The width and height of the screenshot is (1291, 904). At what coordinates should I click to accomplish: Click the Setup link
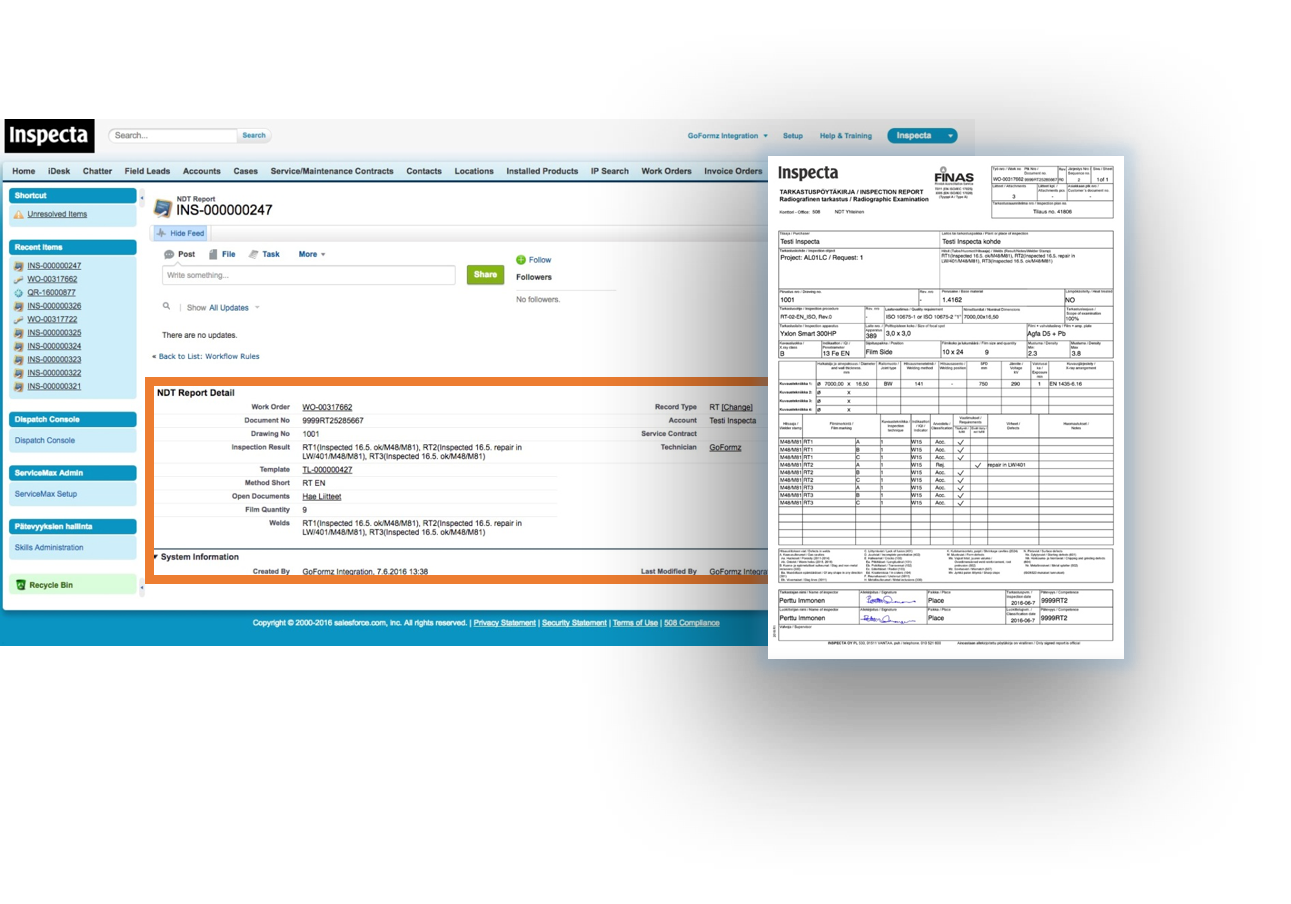click(x=792, y=135)
